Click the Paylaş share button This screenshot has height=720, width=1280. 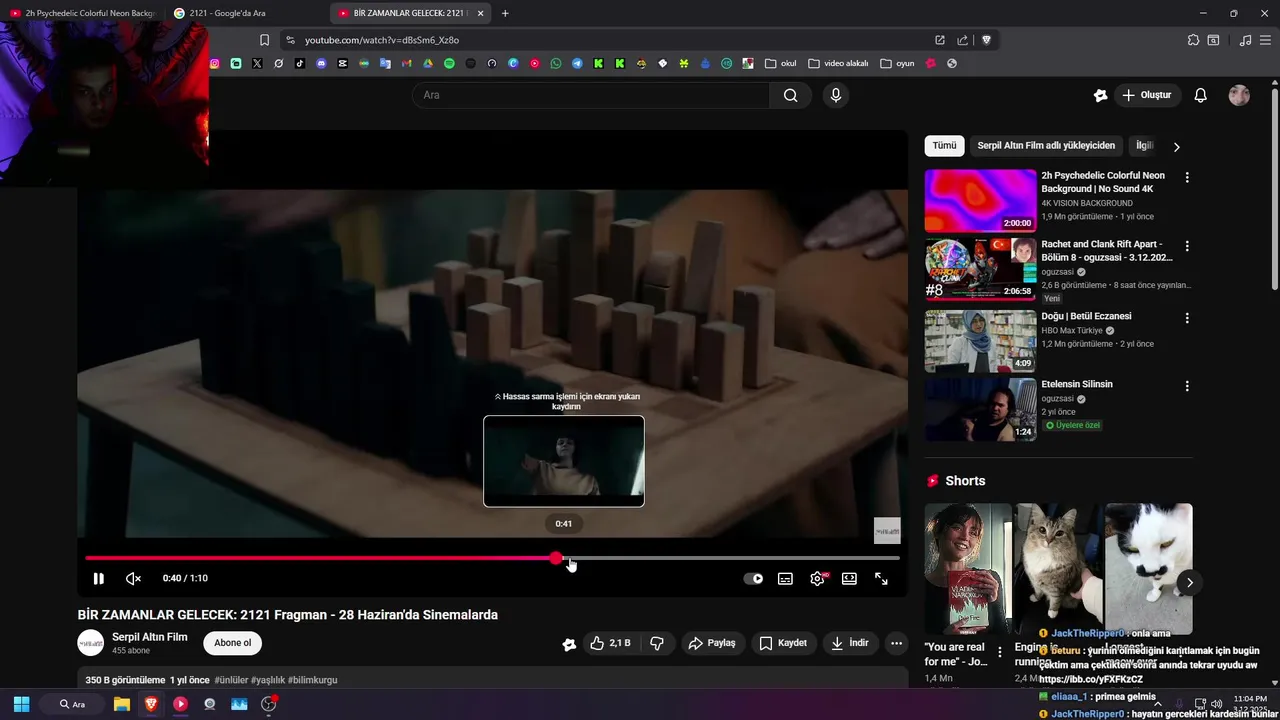click(x=712, y=643)
